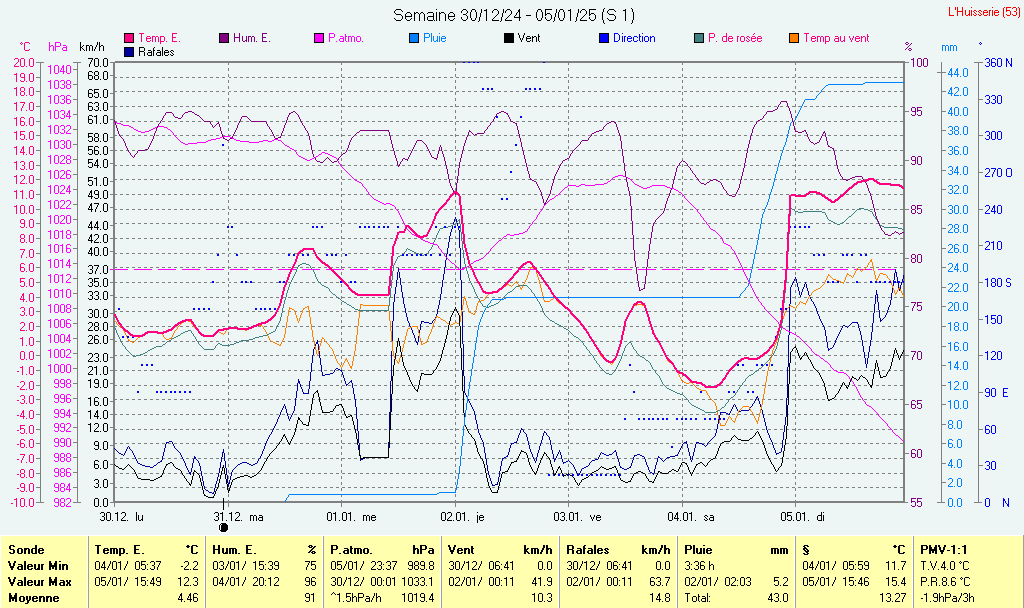Click the "T.V.4.0 °C" value
This screenshot has width=1024, height=608.
[x=945, y=566]
